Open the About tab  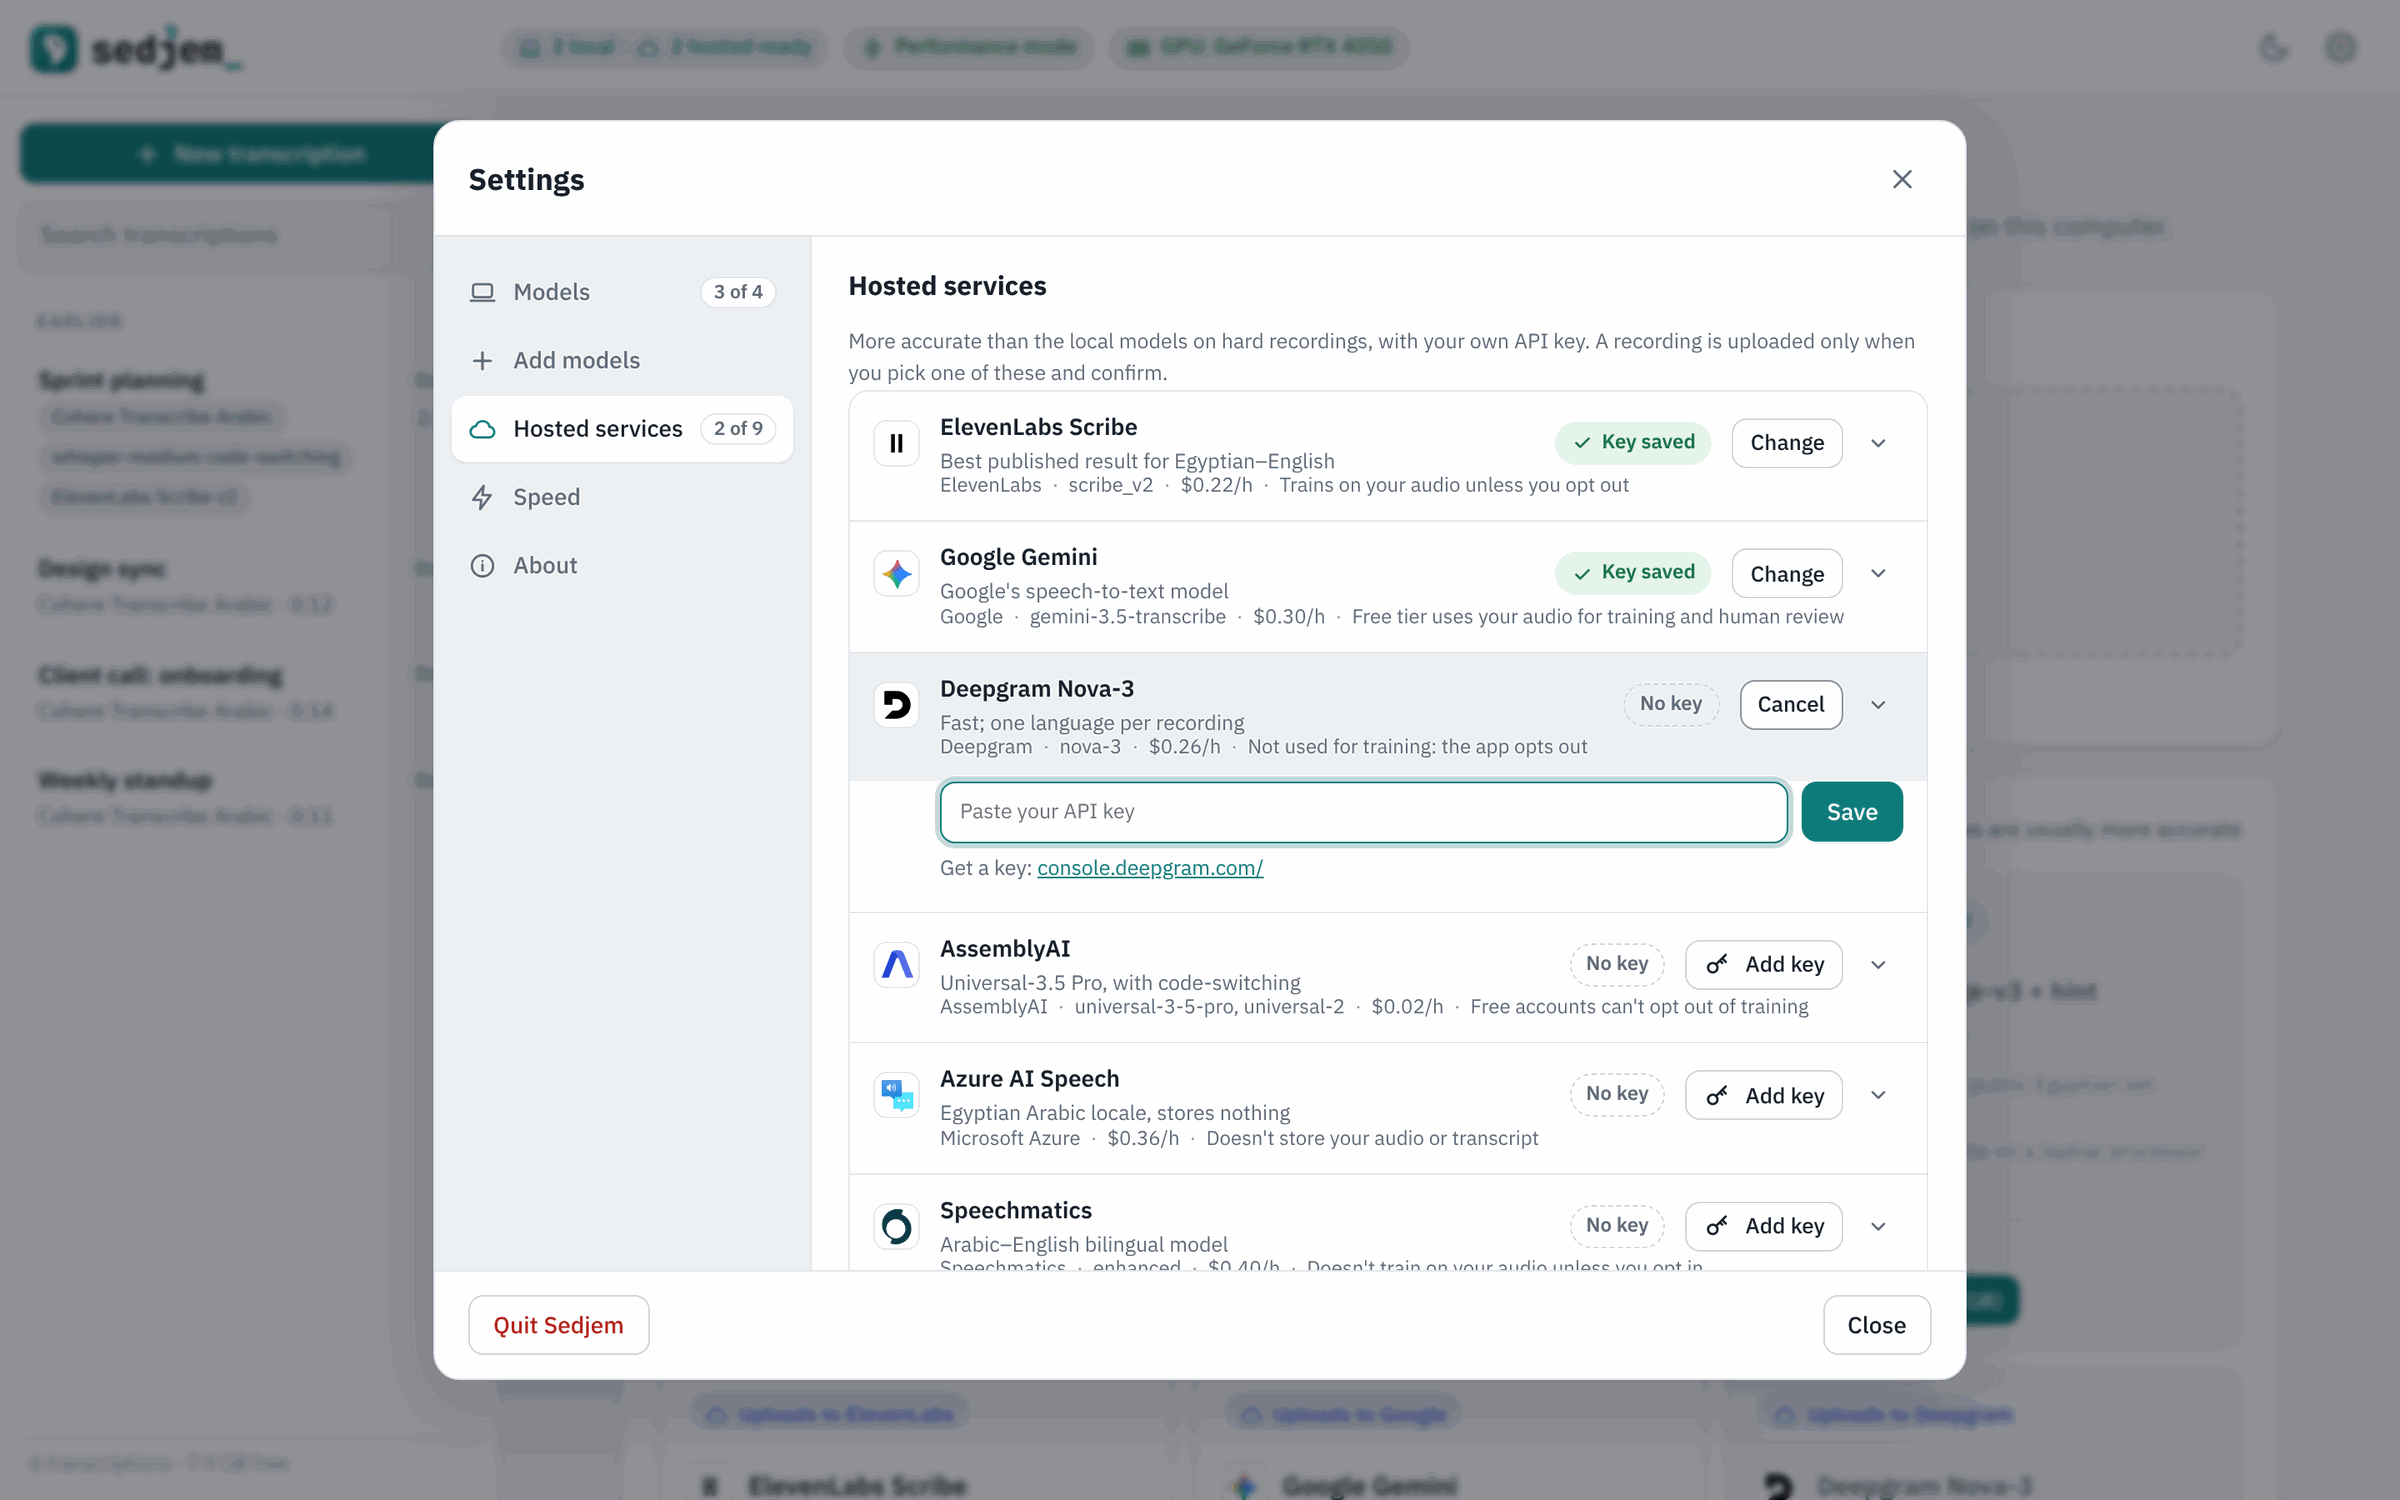622,565
